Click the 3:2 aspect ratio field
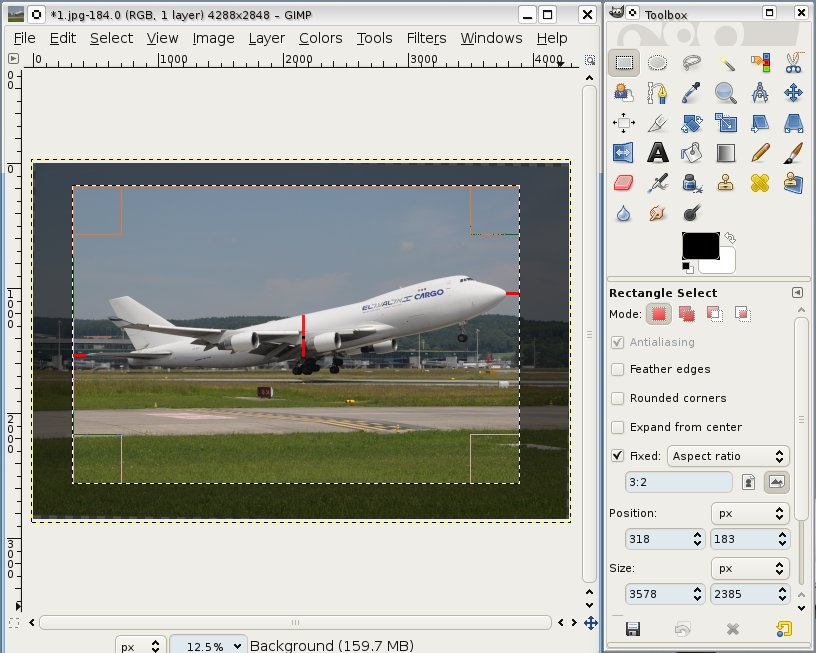 point(679,482)
